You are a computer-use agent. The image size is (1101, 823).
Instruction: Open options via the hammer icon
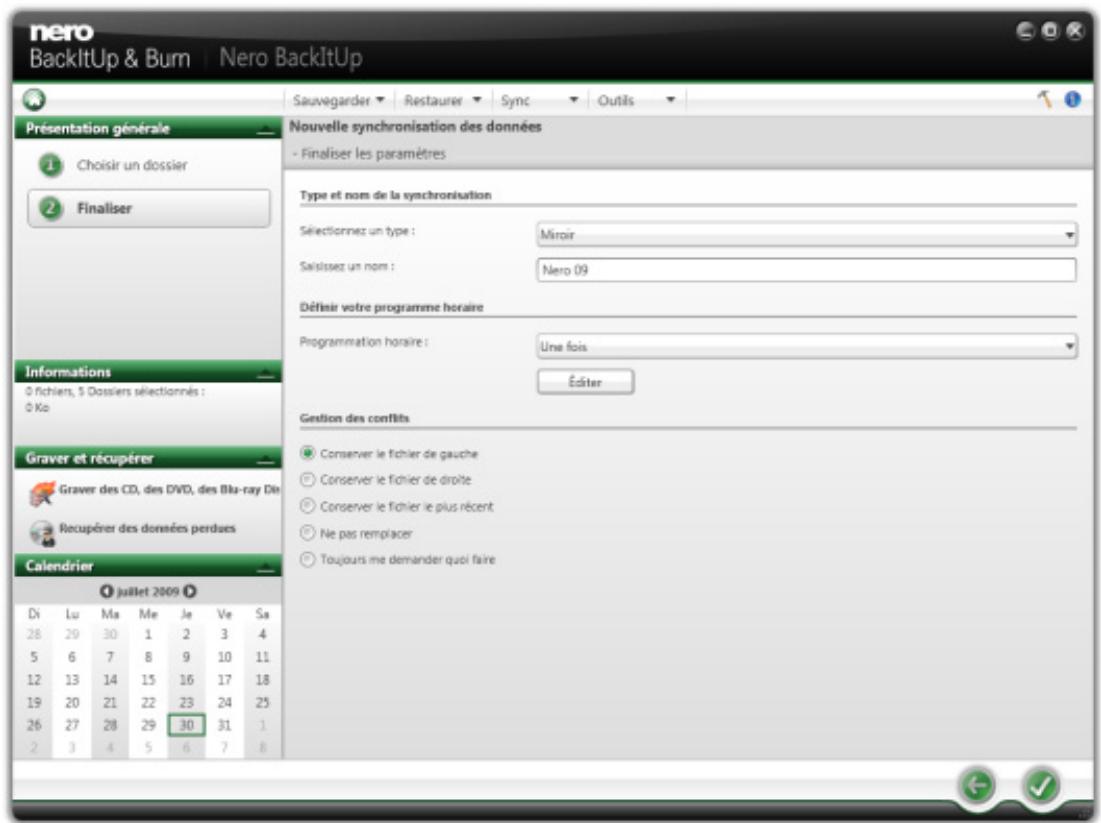point(1045,99)
